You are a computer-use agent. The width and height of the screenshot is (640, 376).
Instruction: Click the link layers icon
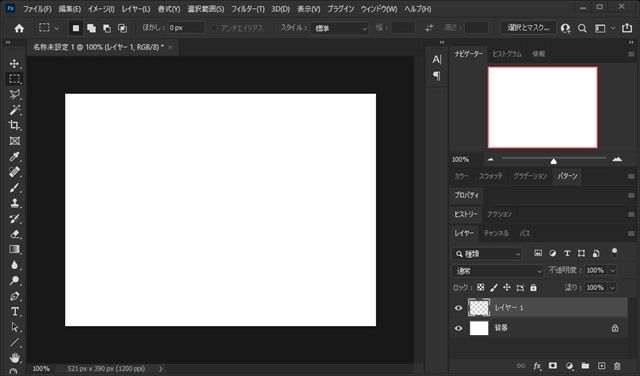pos(521,366)
